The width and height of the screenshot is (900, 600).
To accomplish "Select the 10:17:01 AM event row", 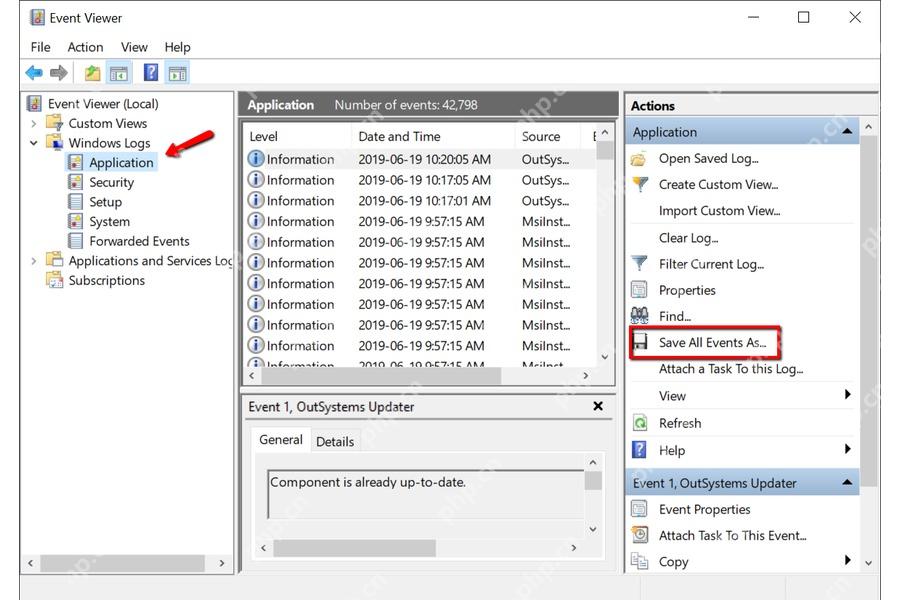I will [421, 201].
